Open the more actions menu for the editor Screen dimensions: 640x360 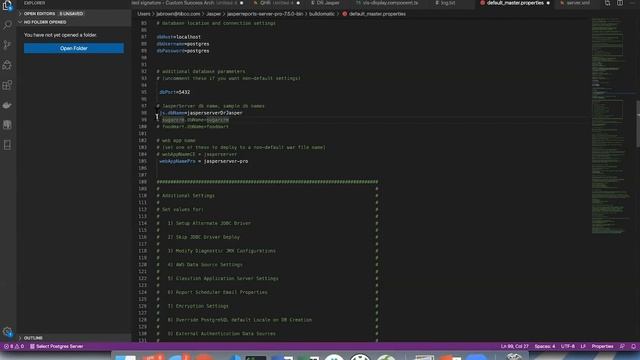(x=632, y=3)
